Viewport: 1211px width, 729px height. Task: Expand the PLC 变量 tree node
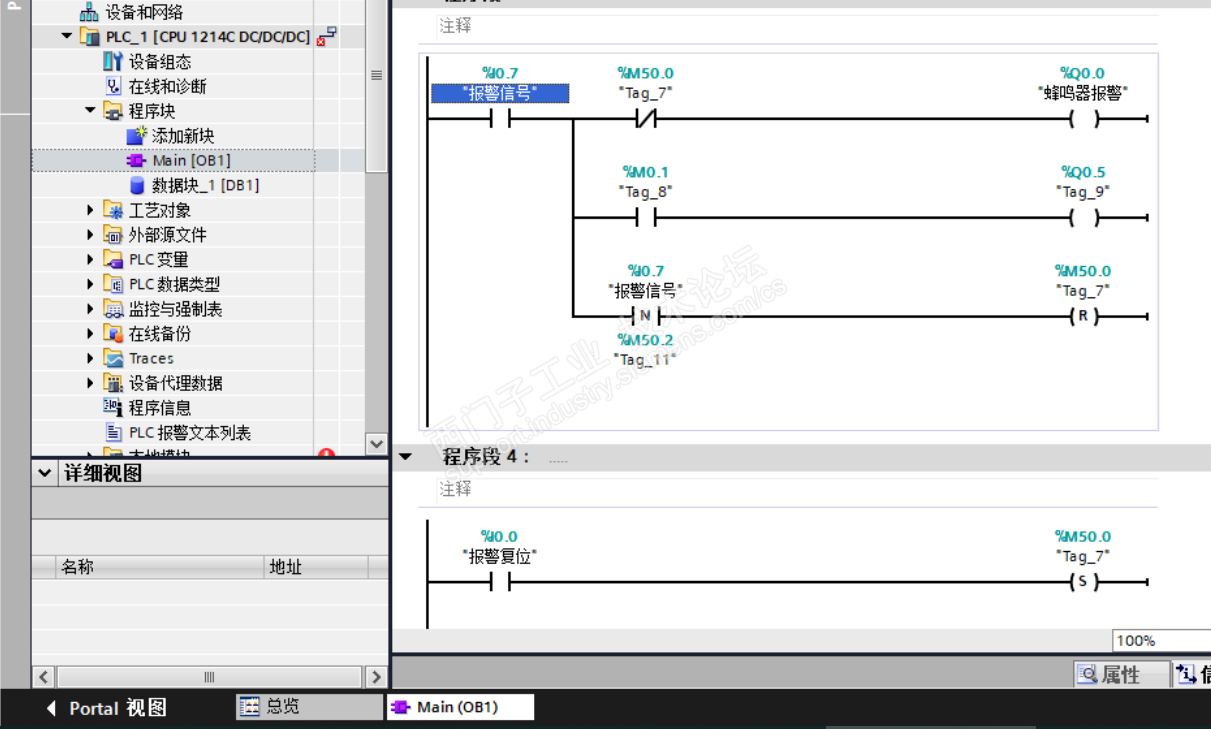(90, 259)
